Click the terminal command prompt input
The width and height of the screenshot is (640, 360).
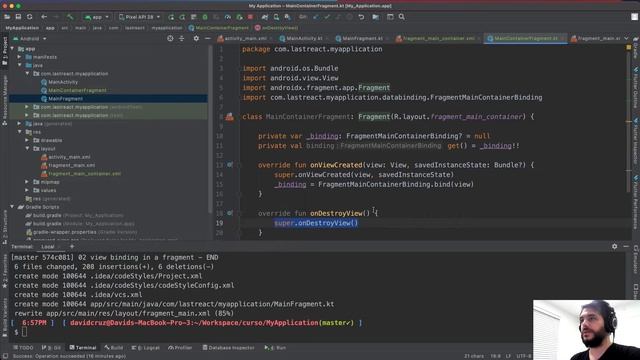tap(24, 332)
